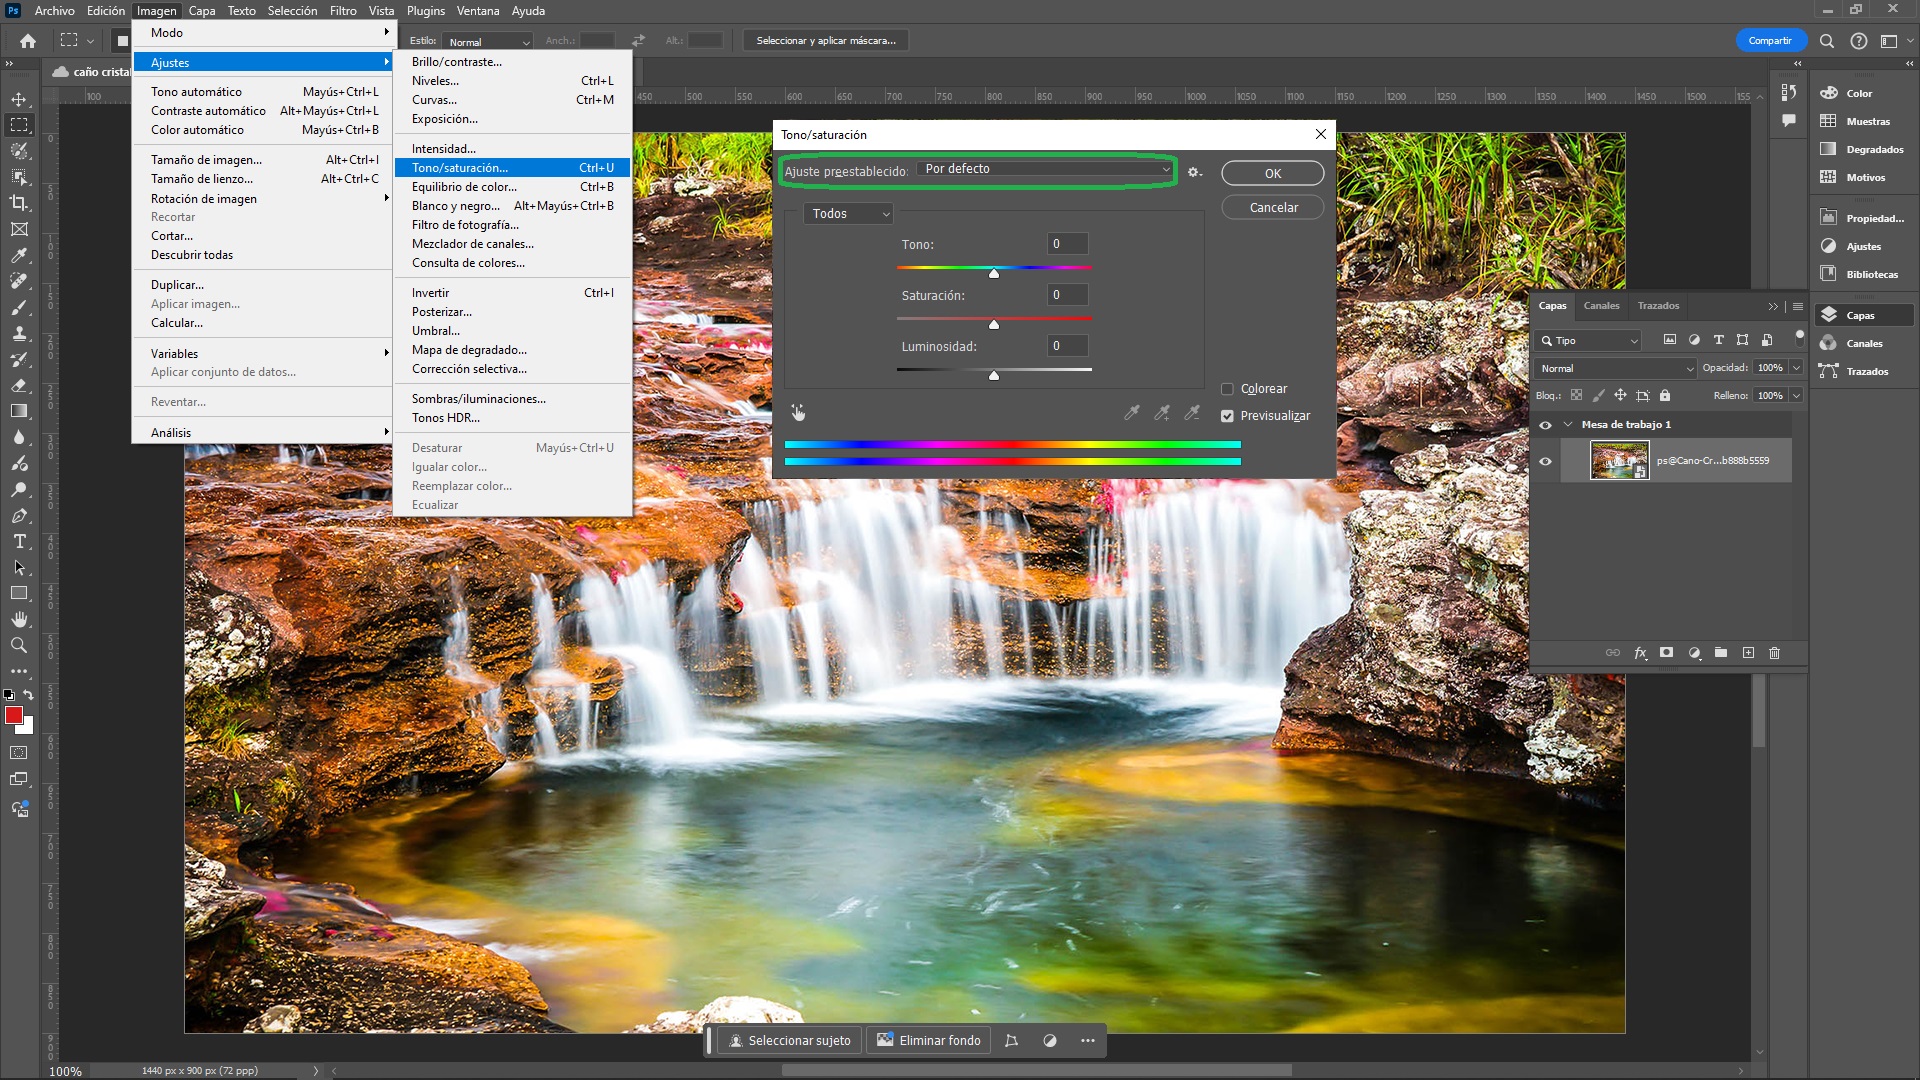Enable the Colorear checkbox
This screenshot has height=1080, width=1920.
[x=1227, y=389]
